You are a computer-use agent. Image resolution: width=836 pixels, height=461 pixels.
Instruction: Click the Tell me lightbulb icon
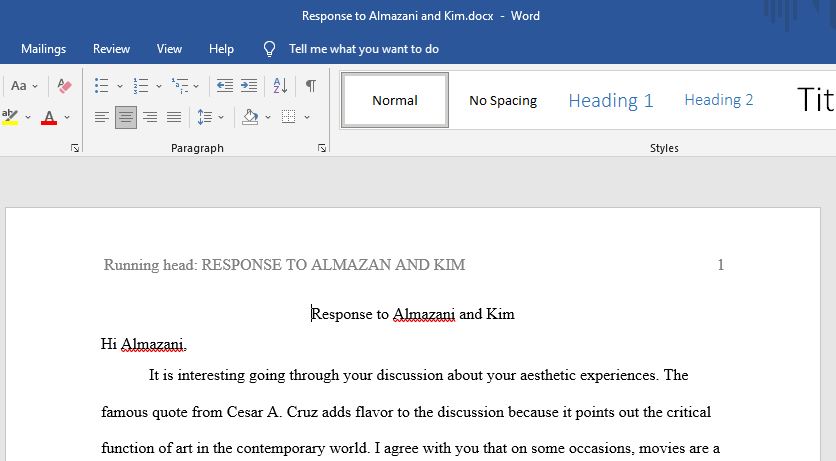tap(269, 49)
